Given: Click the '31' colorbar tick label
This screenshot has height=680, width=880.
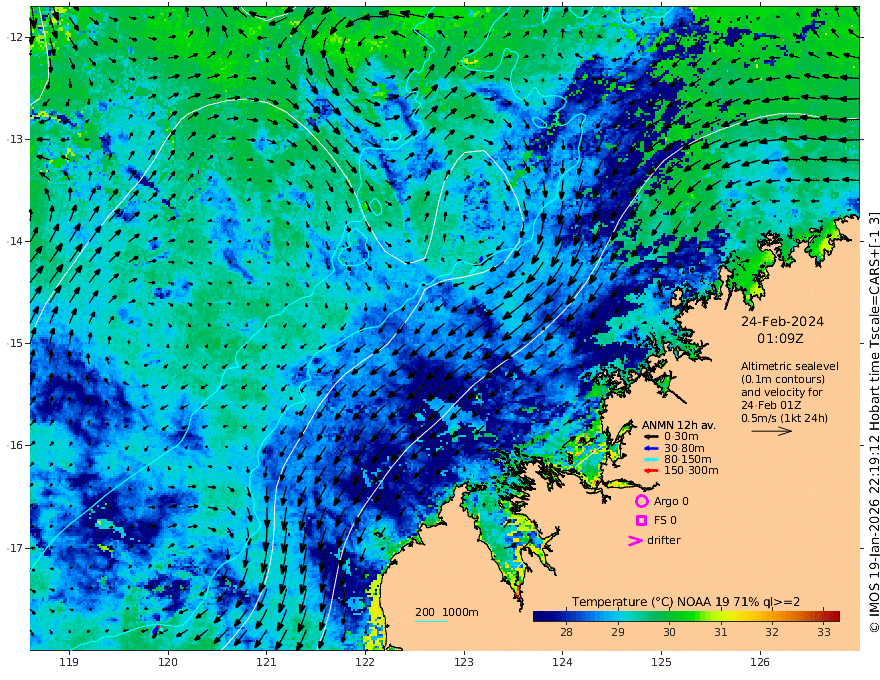Looking at the screenshot, I should coord(721,632).
